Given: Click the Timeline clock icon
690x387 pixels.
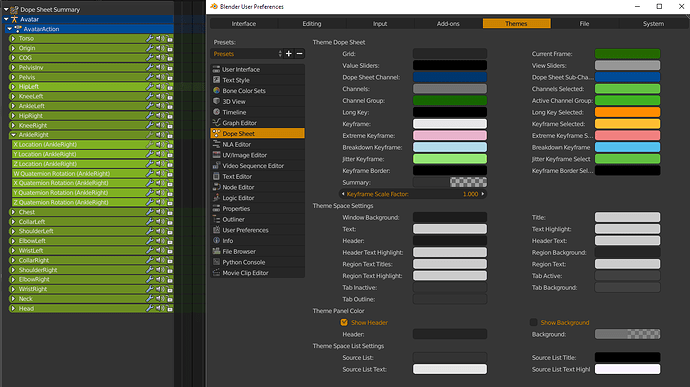Looking at the screenshot, I should [x=217, y=112].
